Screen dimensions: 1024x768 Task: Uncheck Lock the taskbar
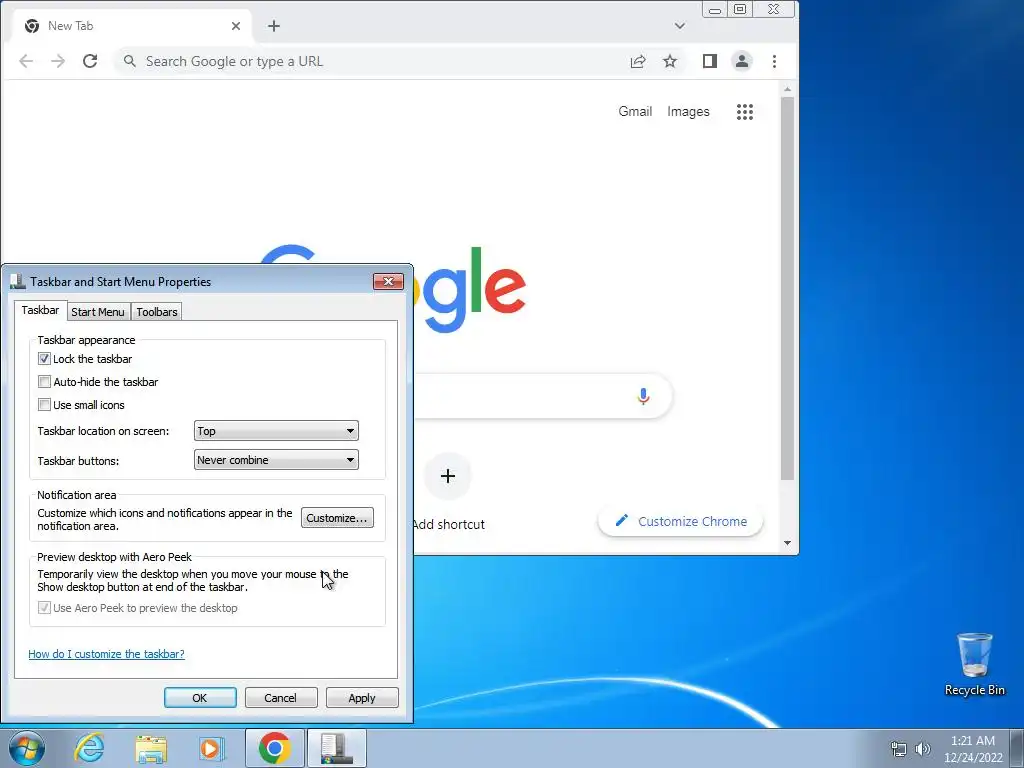click(44, 359)
